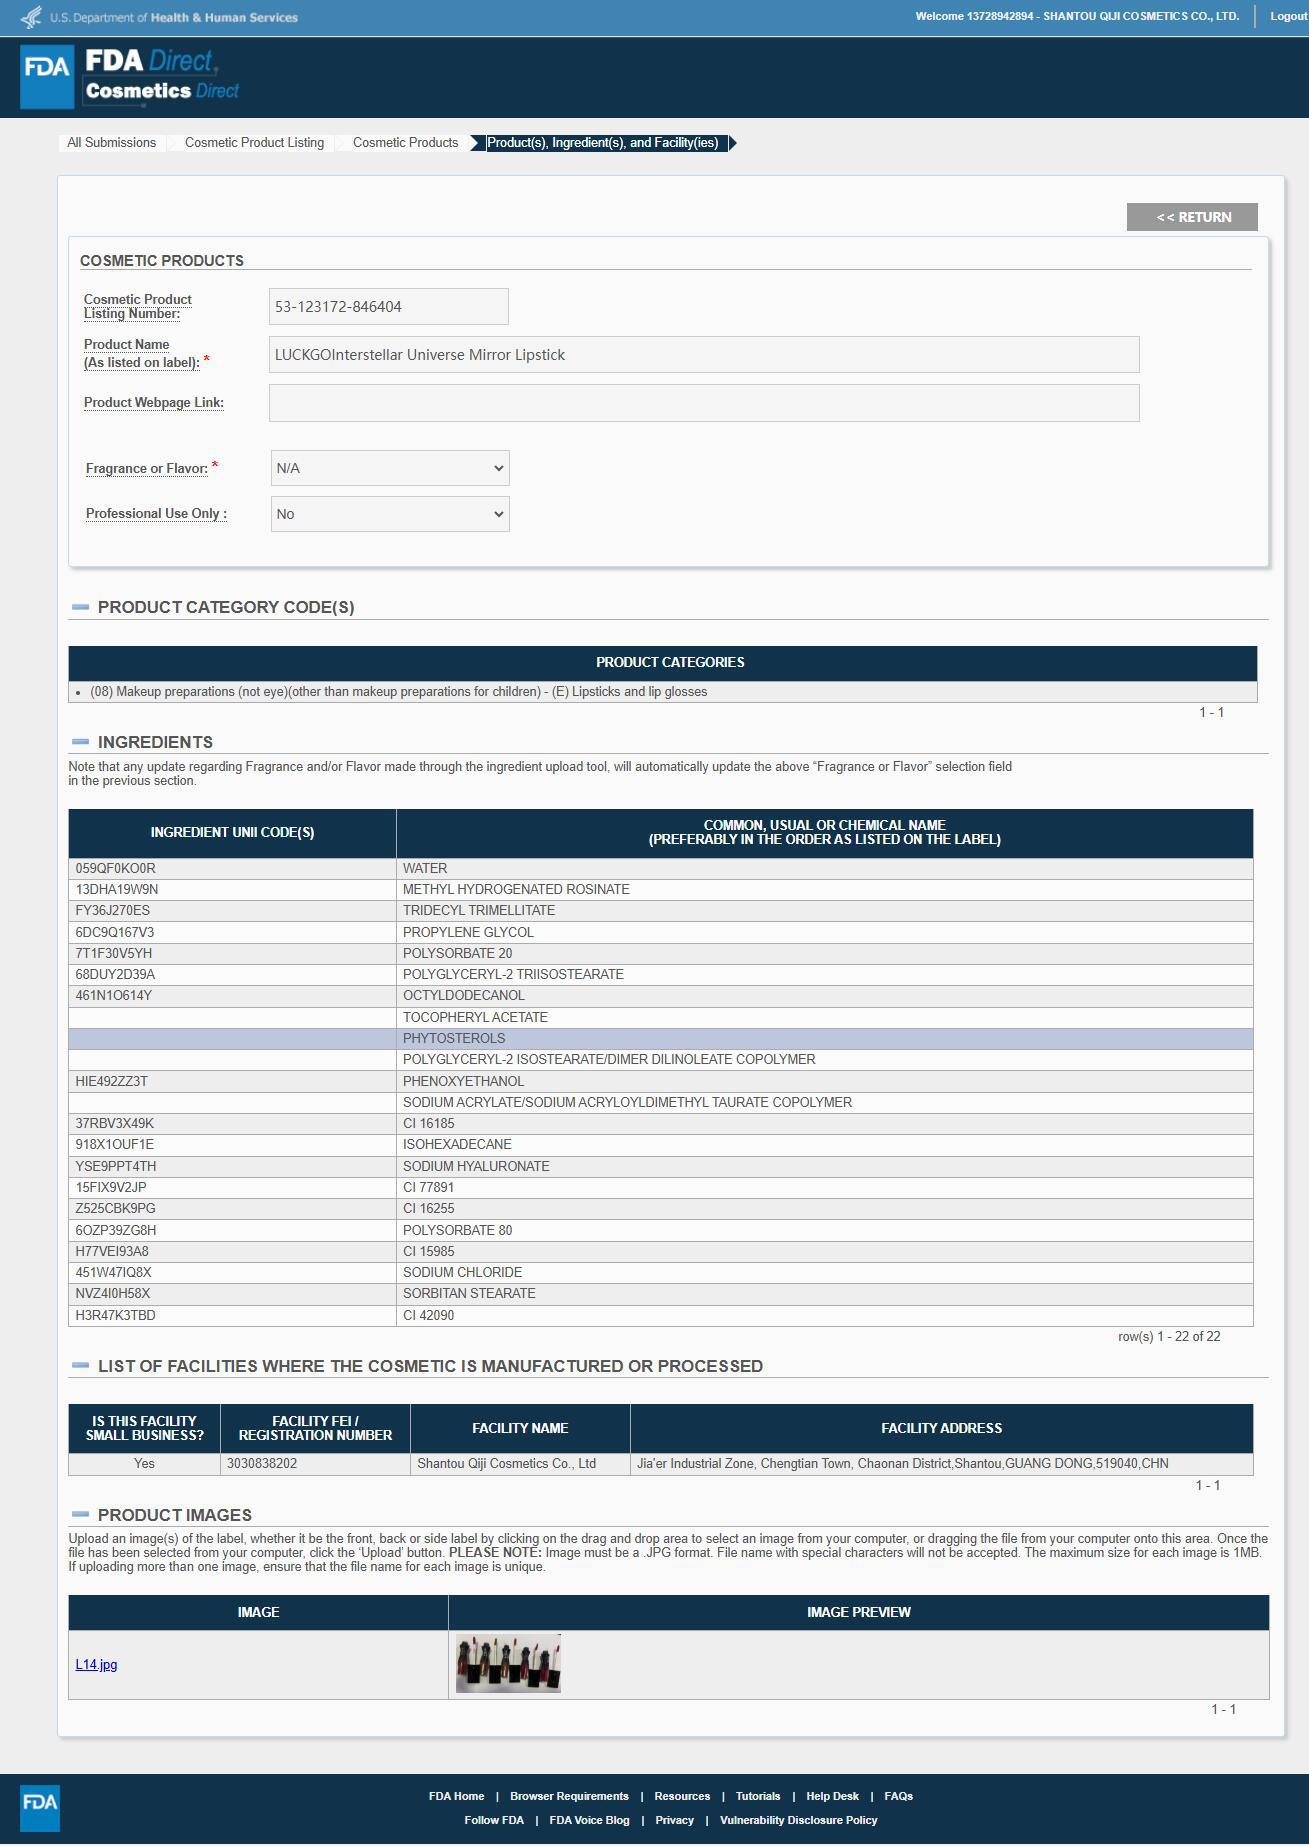The width and height of the screenshot is (1309, 1846).
Task: Open Help Desk footer link
Action: click(x=832, y=1796)
